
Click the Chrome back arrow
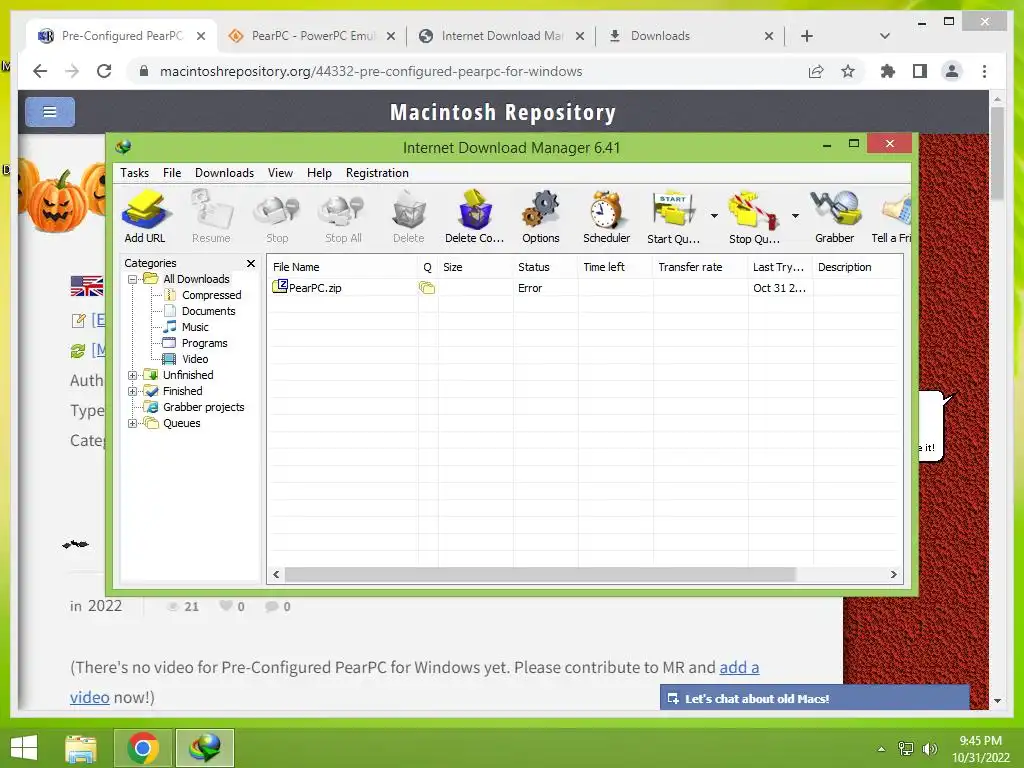click(40, 71)
